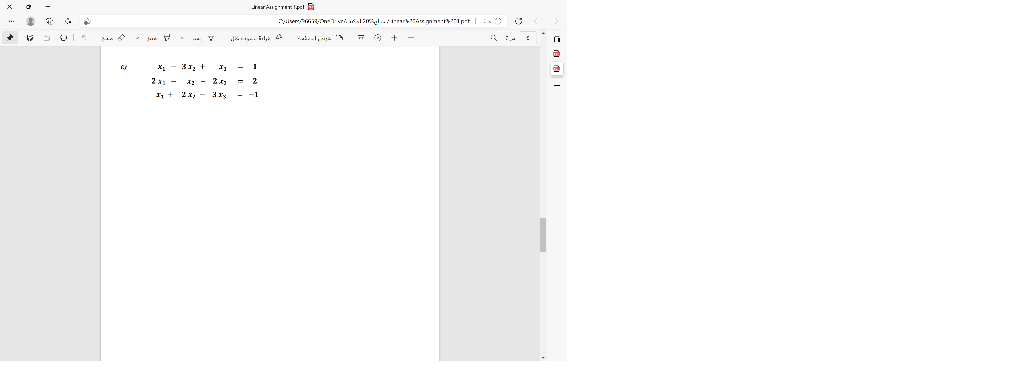Image resolution: width=1024 pixels, height=378 pixels.
Task: Click the save PDF icon
Action: point(30,38)
